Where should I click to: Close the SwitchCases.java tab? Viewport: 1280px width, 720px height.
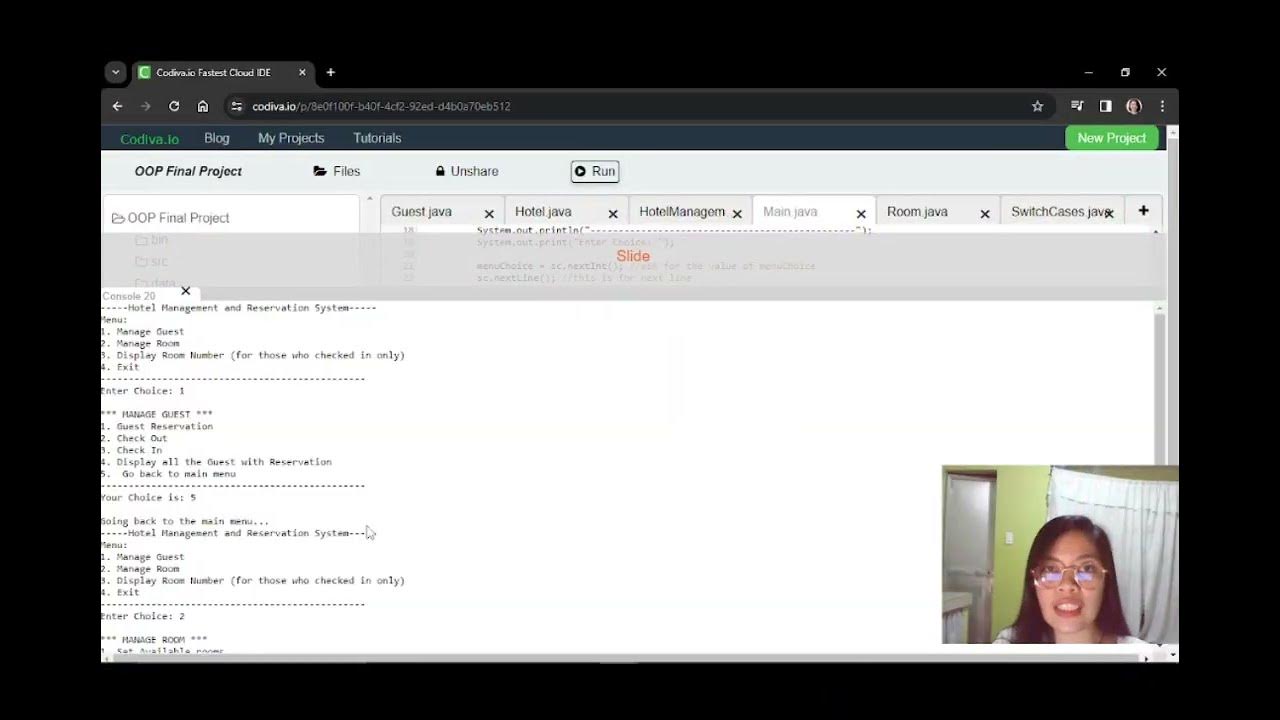point(1109,214)
